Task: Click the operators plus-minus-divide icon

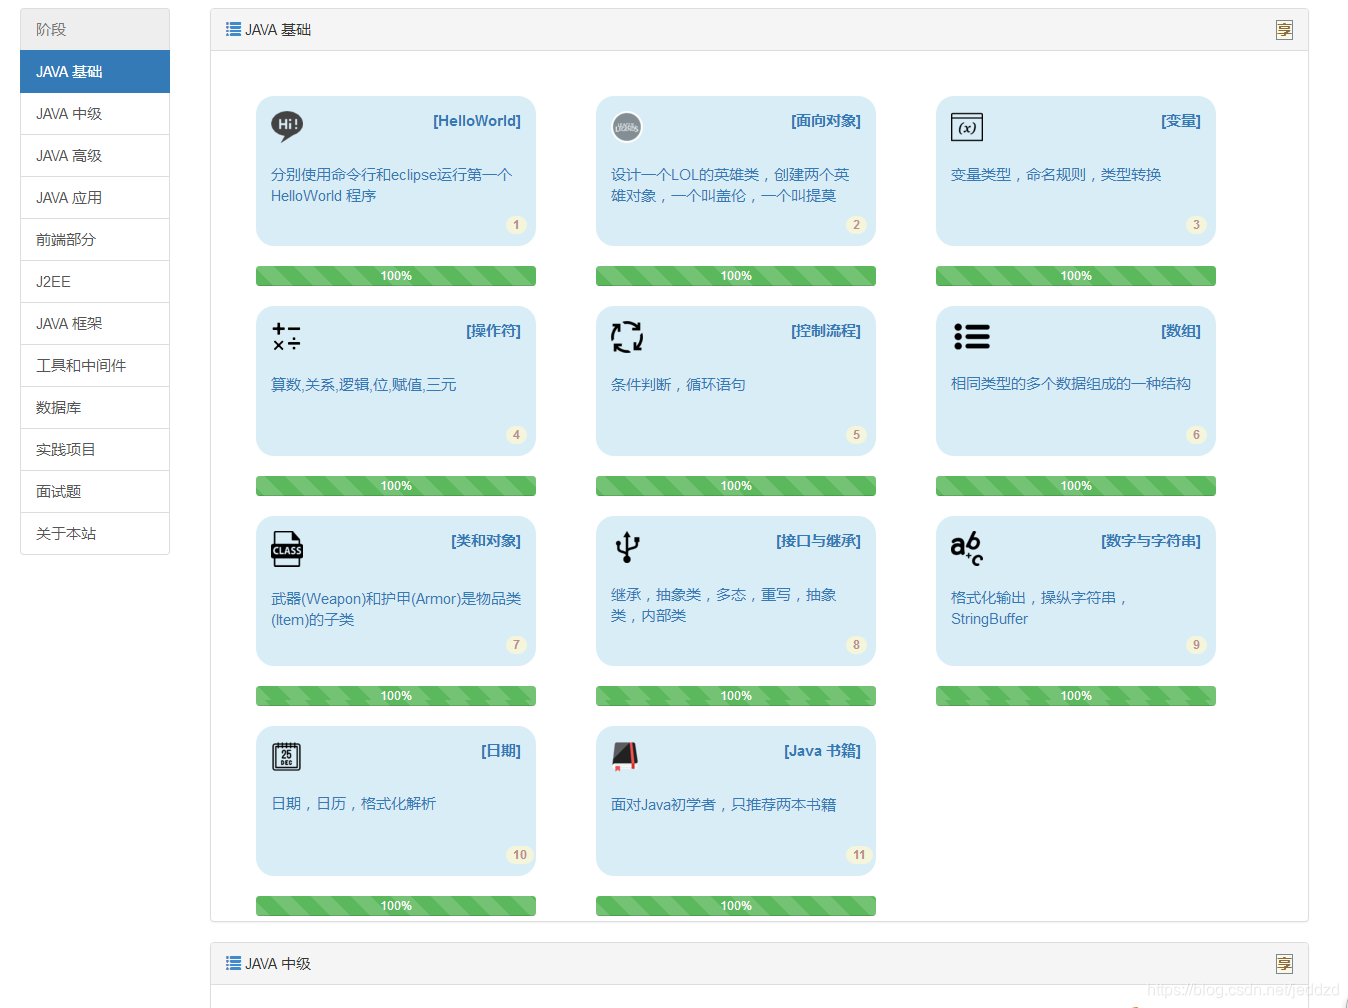Action: [x=287, y=337]
